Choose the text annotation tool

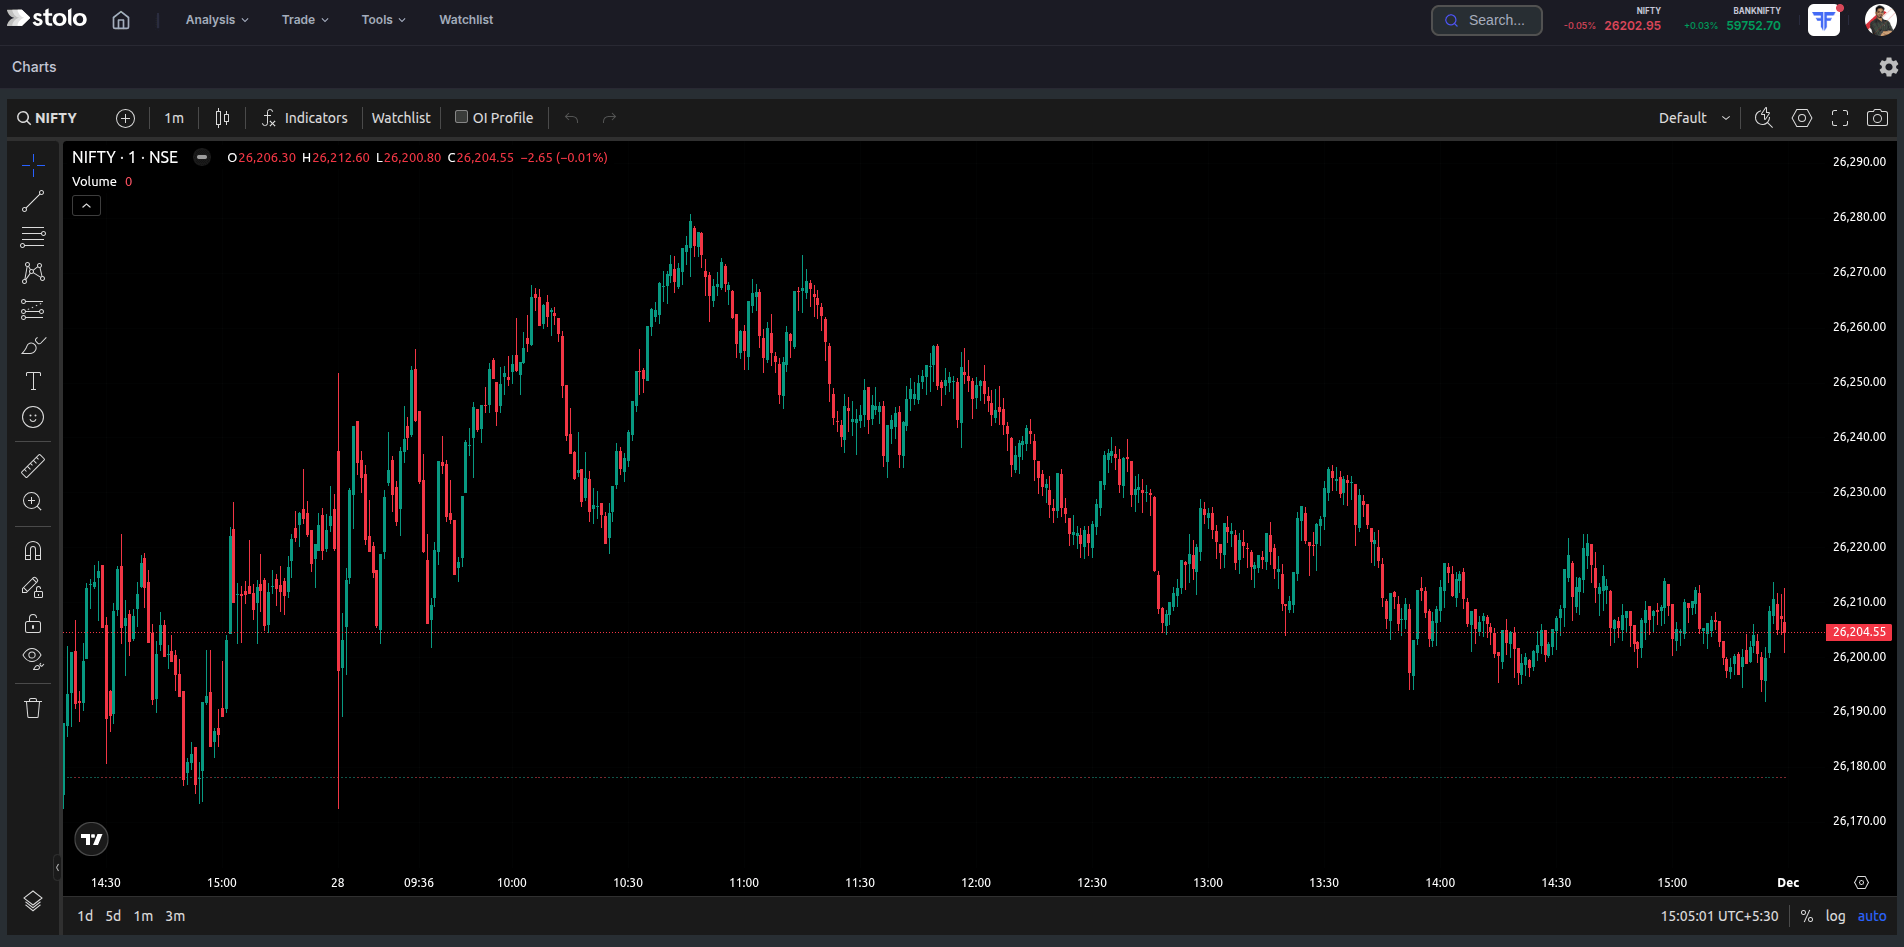[x=33, y=381]
